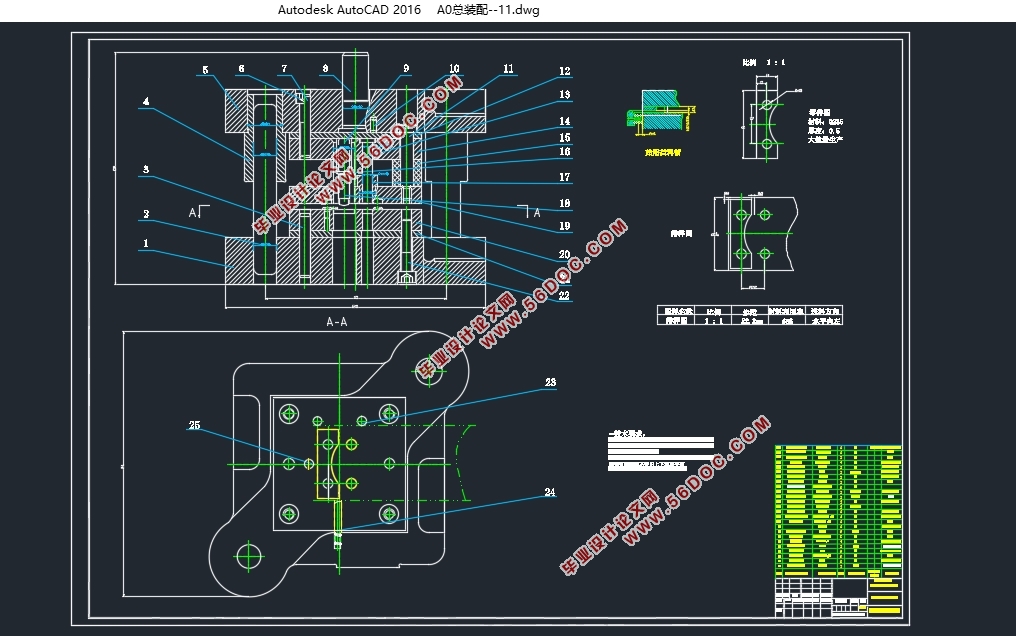This screenshot has height=636, width=1016.
Task: Click the drawing title block at bottom right
Action: click(838, 597)
